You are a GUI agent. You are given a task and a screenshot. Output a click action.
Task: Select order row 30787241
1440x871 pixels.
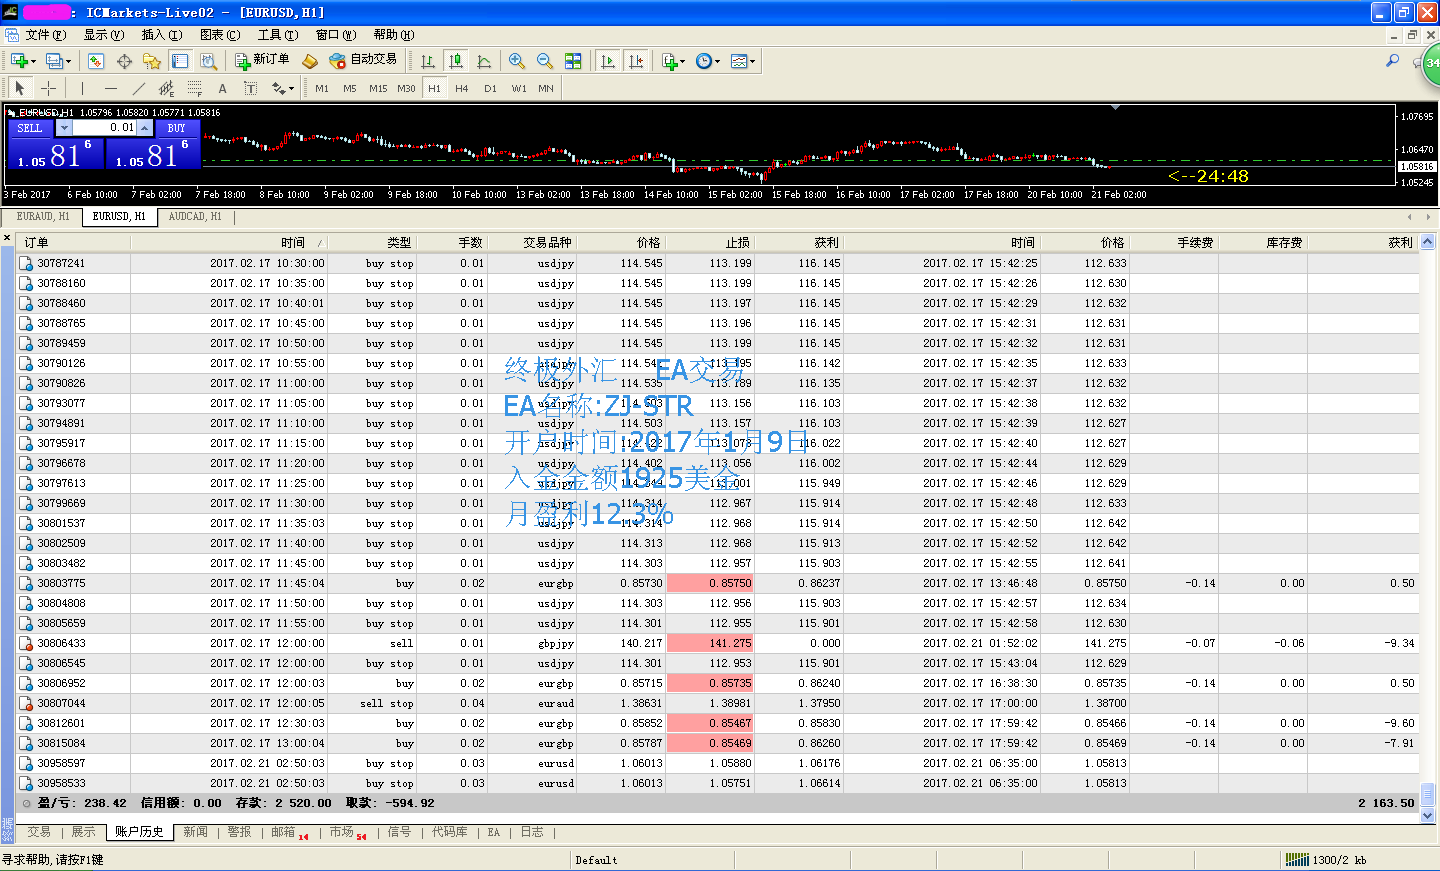coord(718,263)
